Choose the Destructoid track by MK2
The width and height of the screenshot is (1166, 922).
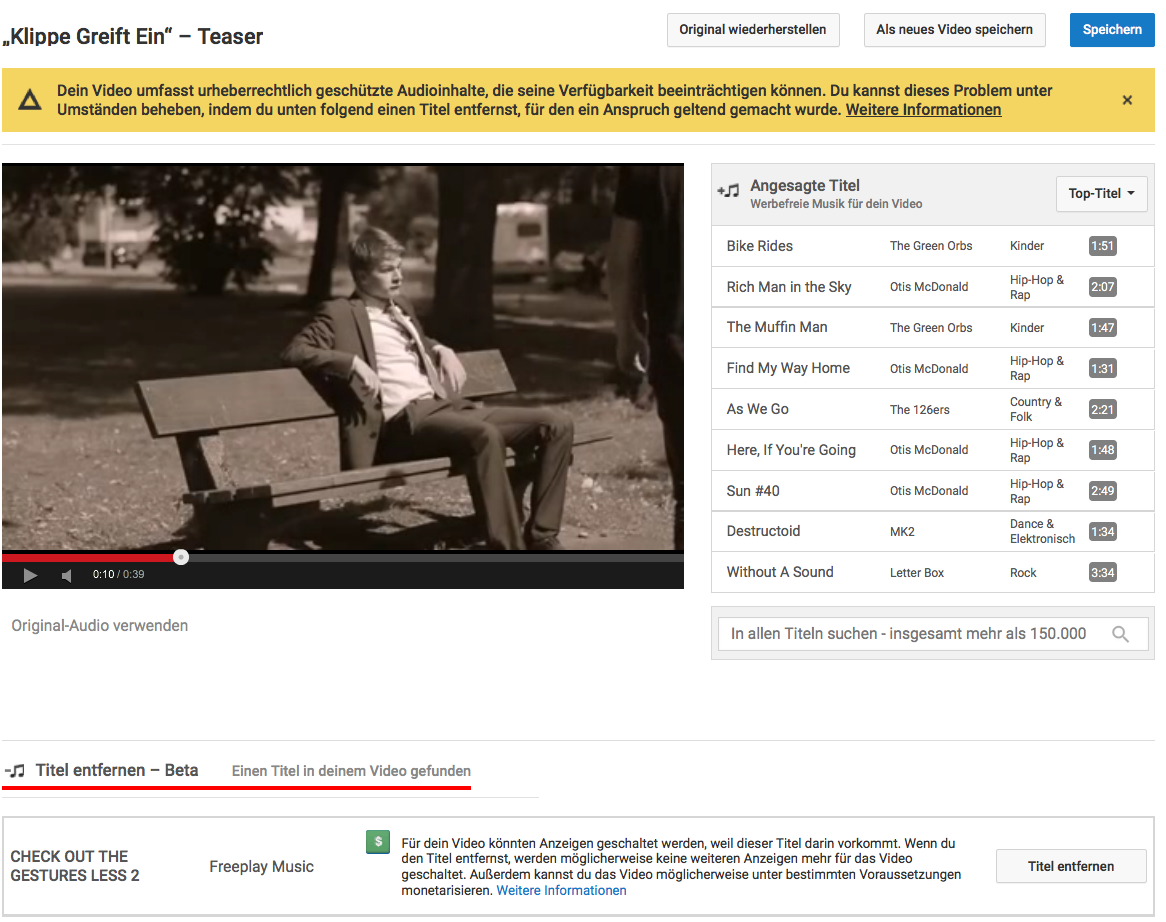[x=763, y=531]
